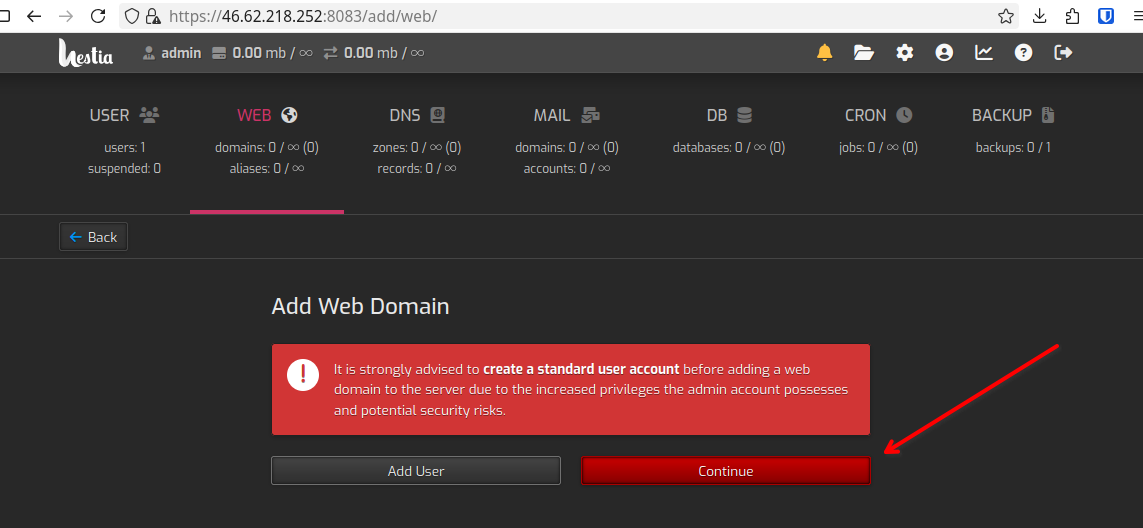1143x528 pixels.
Task: Bookmark this page with the star icon
Action: (x=1006, y=16)
